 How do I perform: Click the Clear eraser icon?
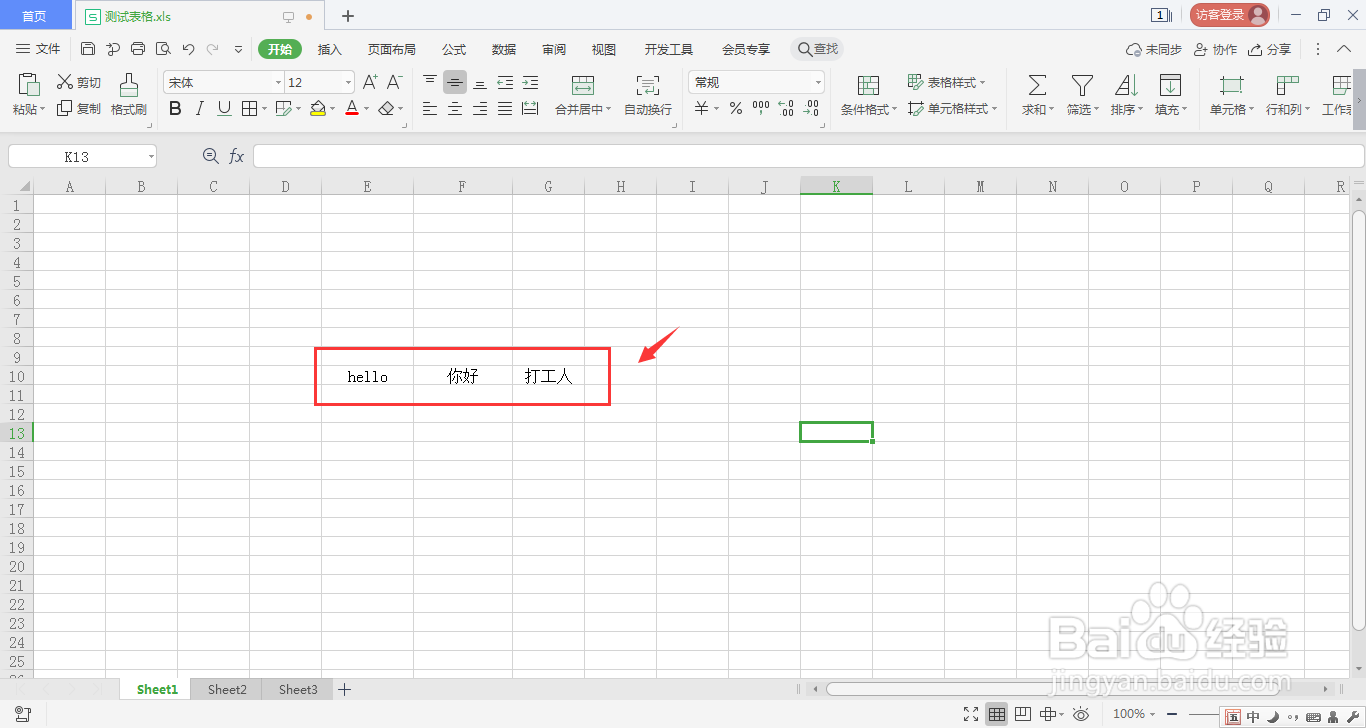click(387, 108)
